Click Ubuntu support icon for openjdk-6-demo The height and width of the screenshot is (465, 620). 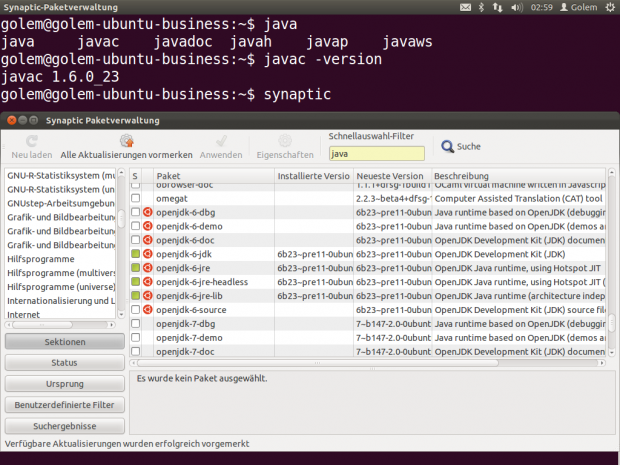pos(147,226)
